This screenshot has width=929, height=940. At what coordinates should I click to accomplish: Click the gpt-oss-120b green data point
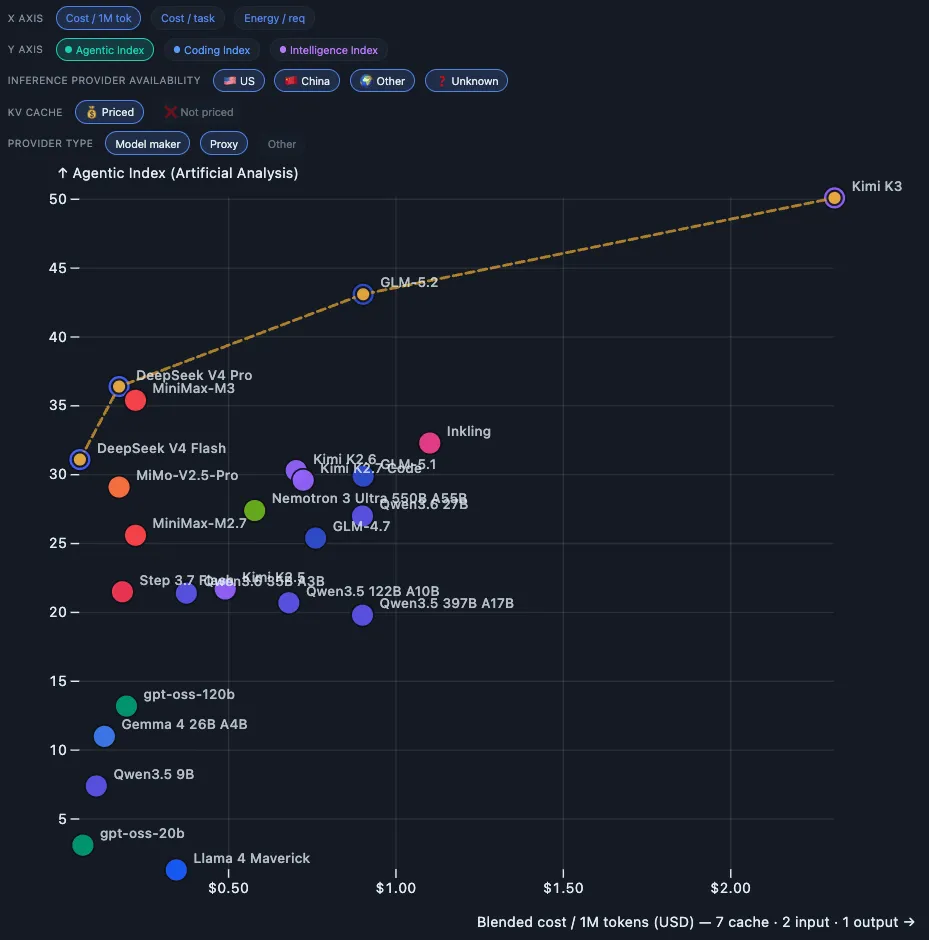(x=126, y=706)
